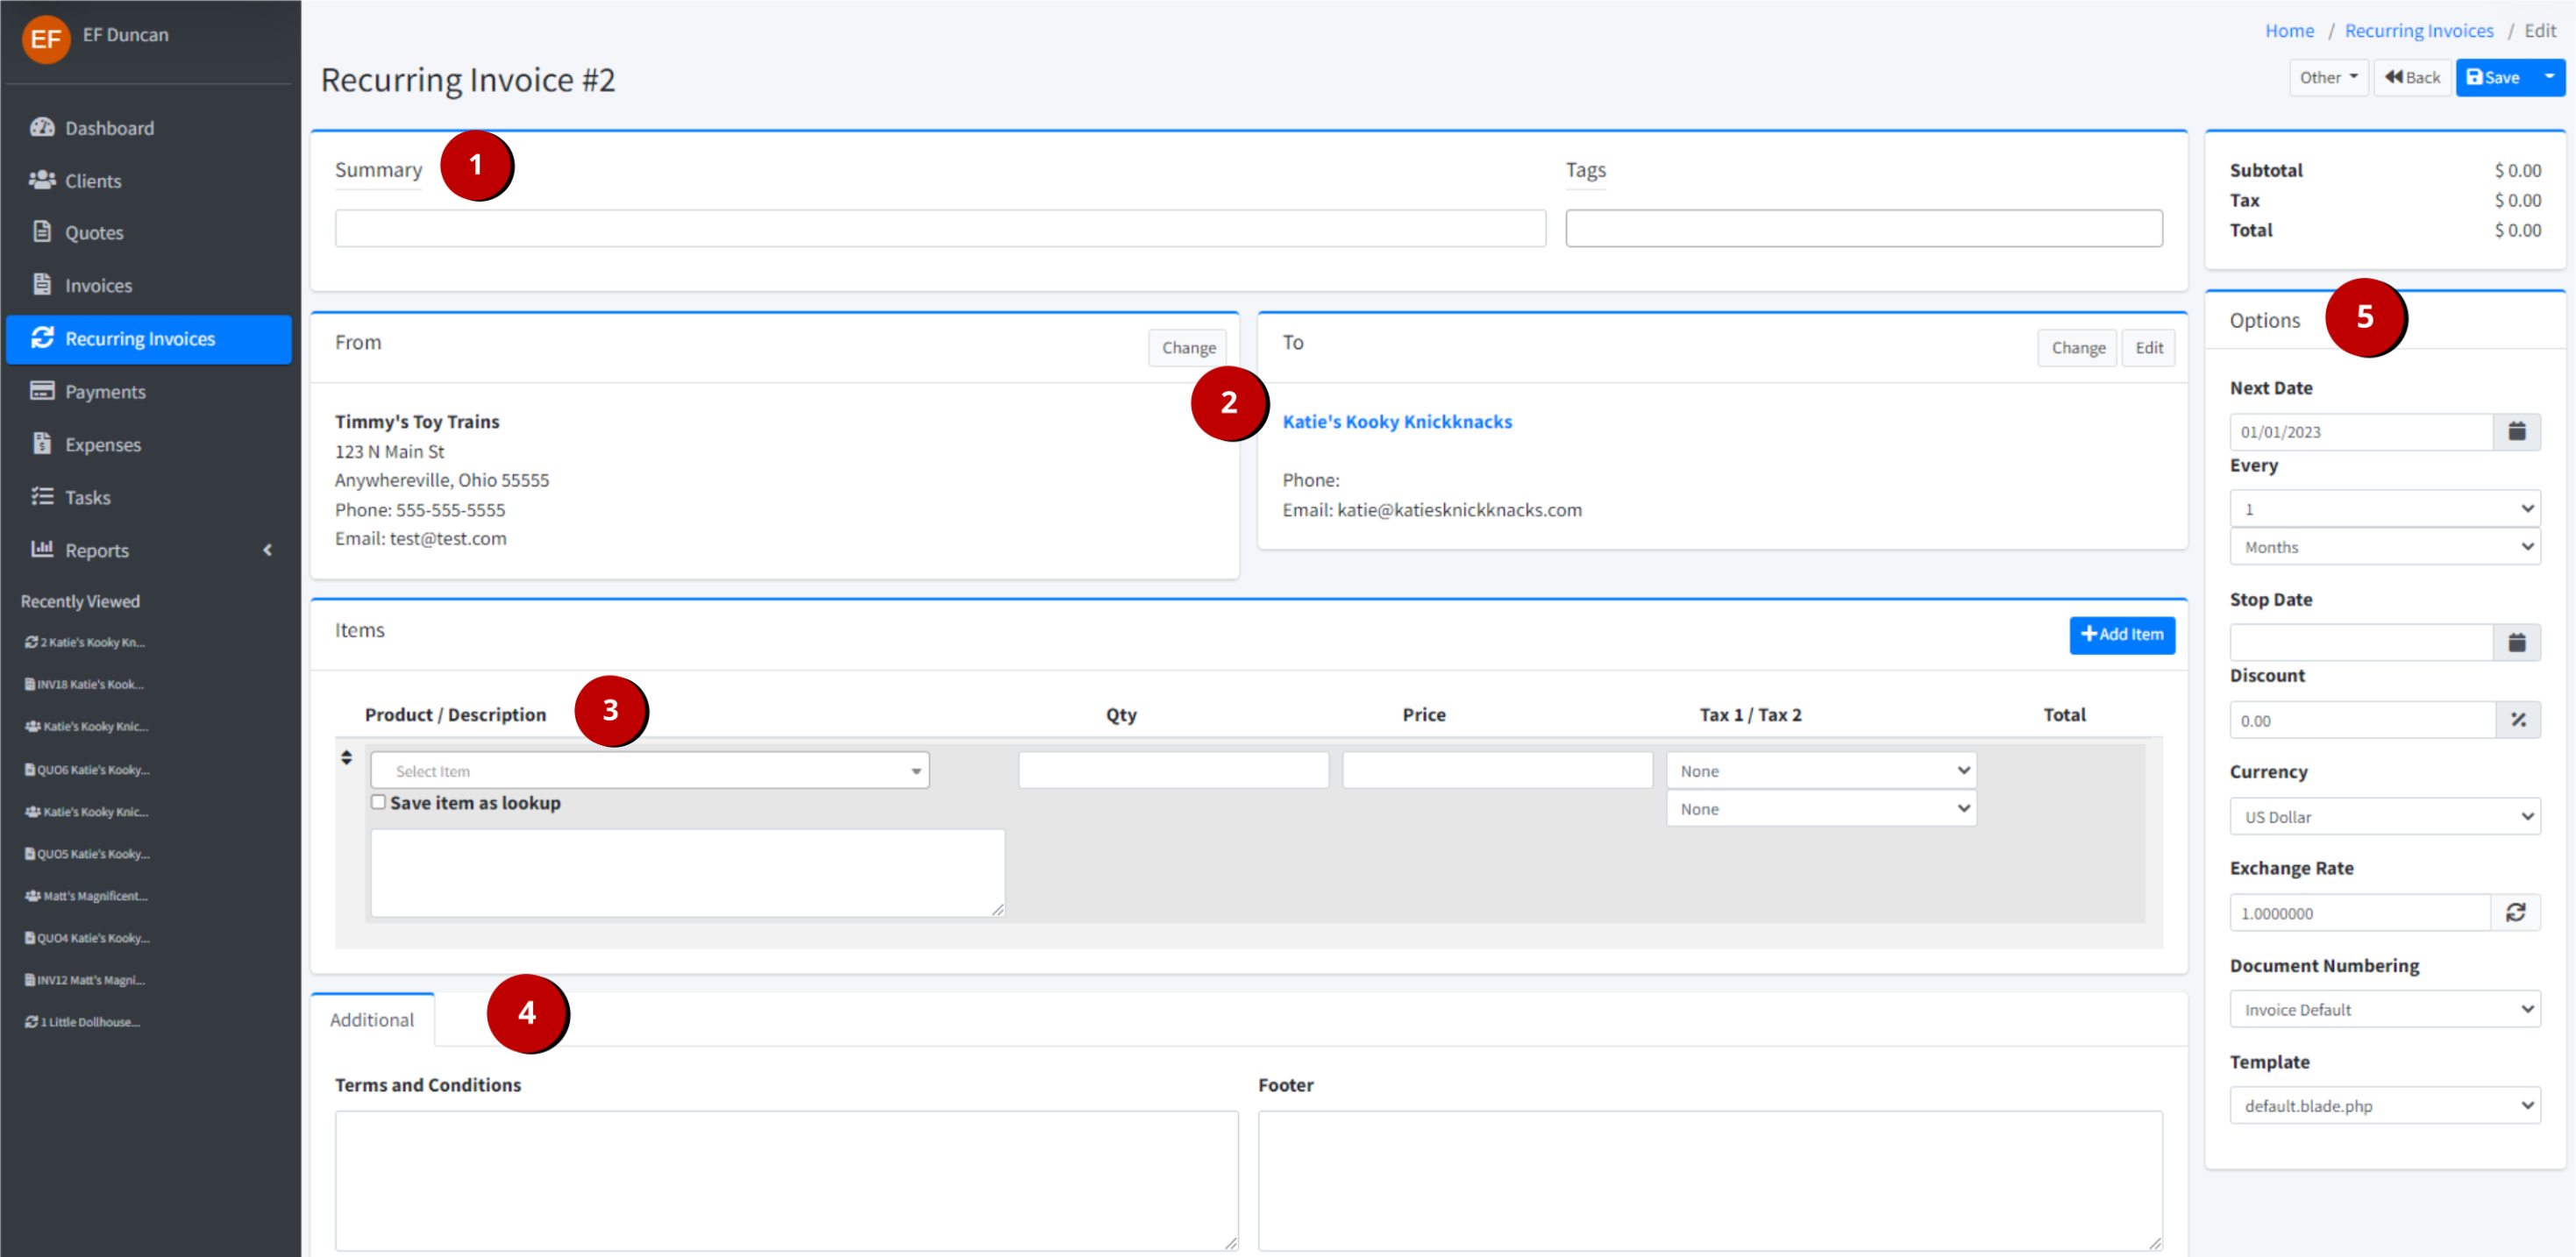Open the Save split-button dropdown arrow
Viewport: 2576px width, 1257px height.
[x=2549, y=77]
